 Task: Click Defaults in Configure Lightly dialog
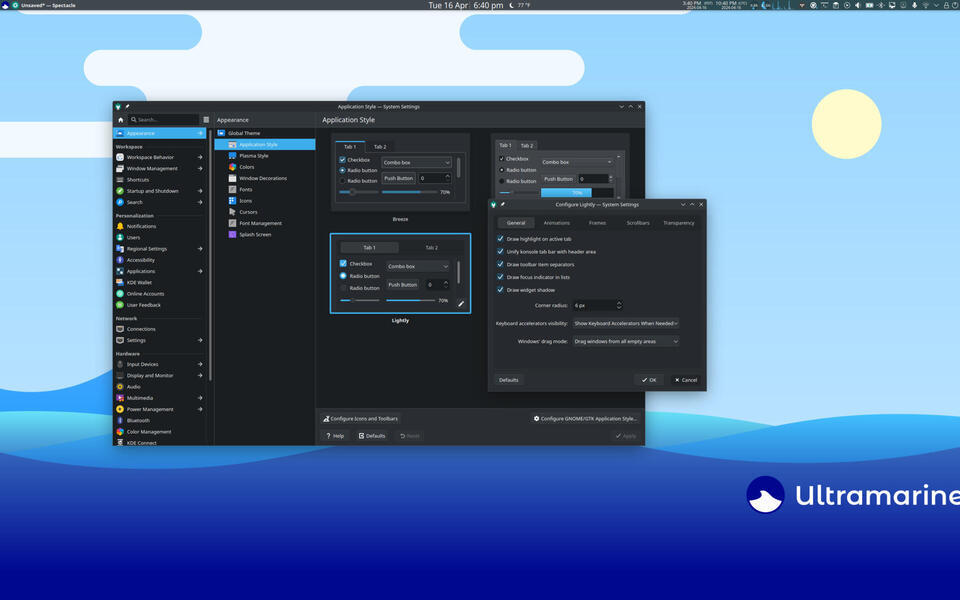509,380
